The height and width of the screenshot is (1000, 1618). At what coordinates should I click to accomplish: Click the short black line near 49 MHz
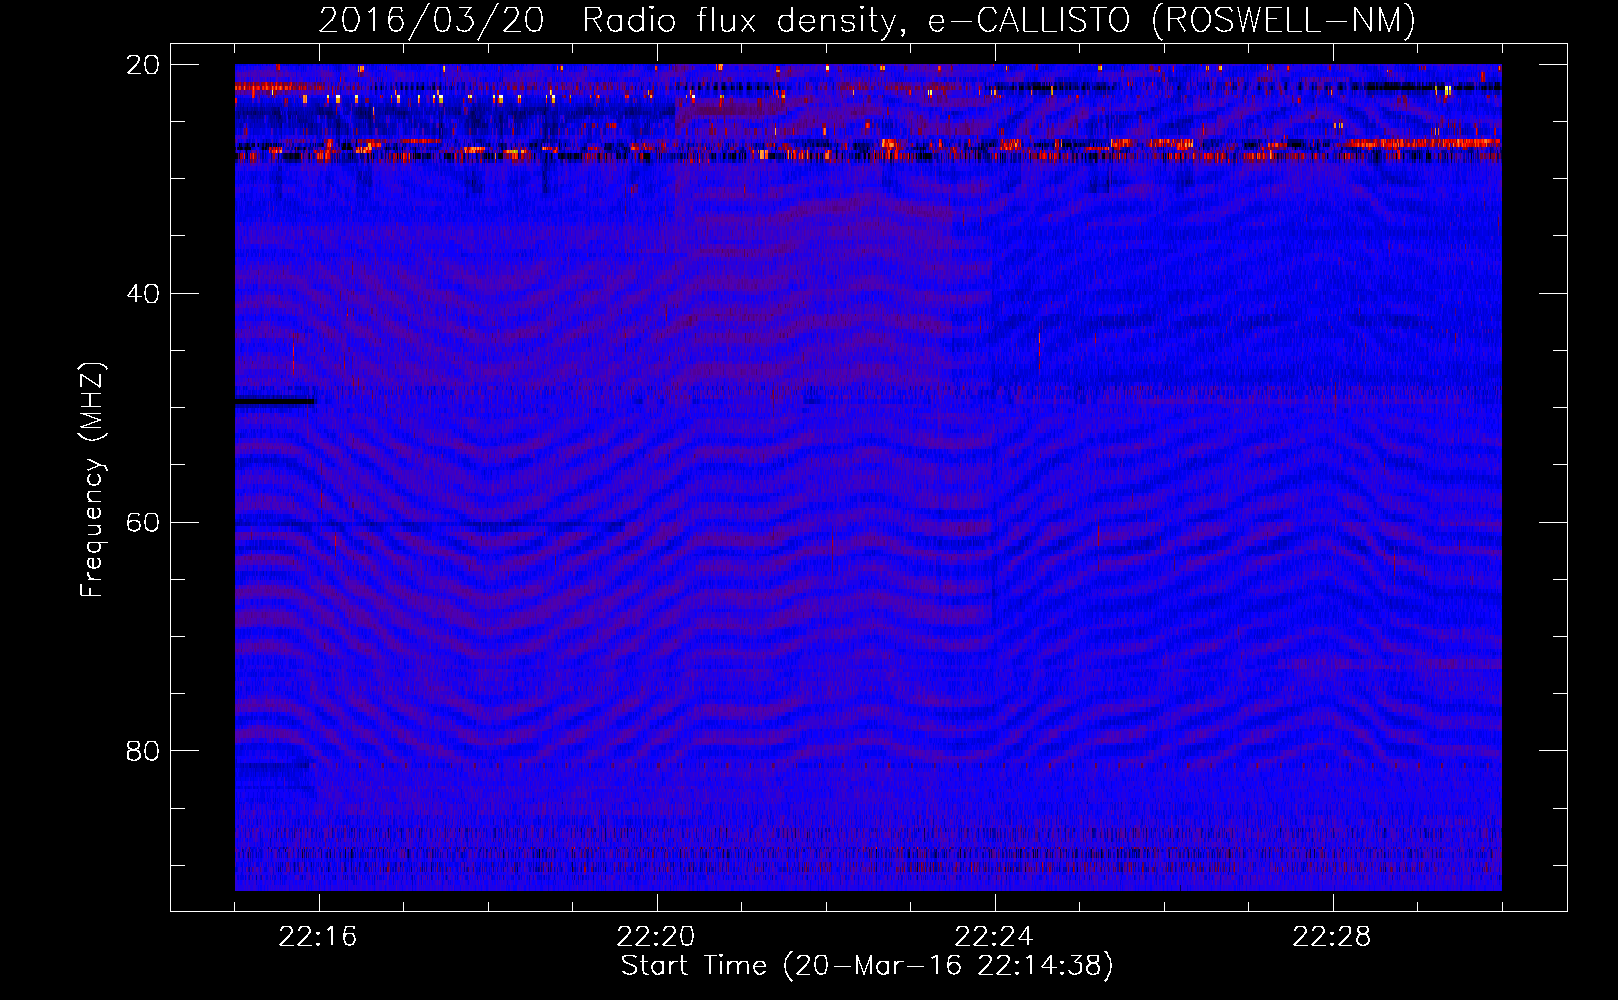[x=275, y=401]
